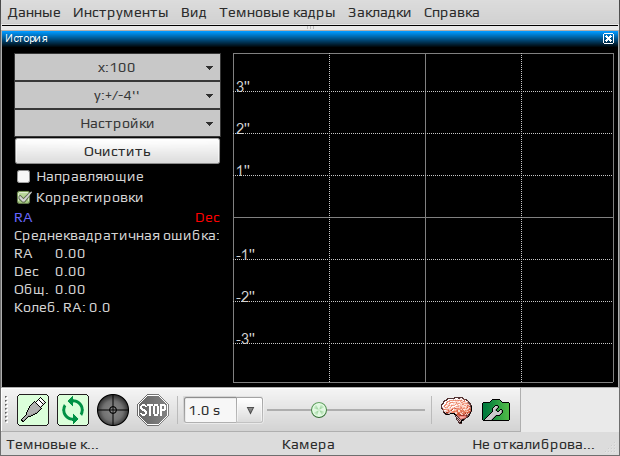Click the Темновые к... status text
Viewport: 620px width, 456px height.
coord(53,445)
